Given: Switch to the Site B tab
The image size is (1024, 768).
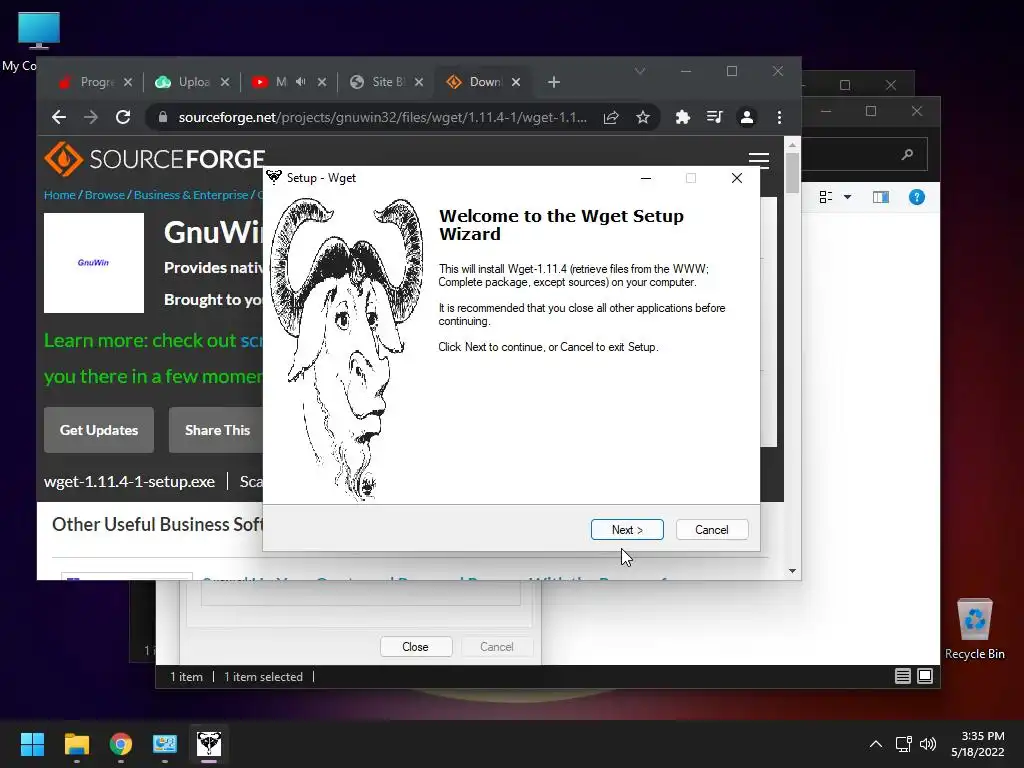Looking at the screenshot, I should pos(388,82).
